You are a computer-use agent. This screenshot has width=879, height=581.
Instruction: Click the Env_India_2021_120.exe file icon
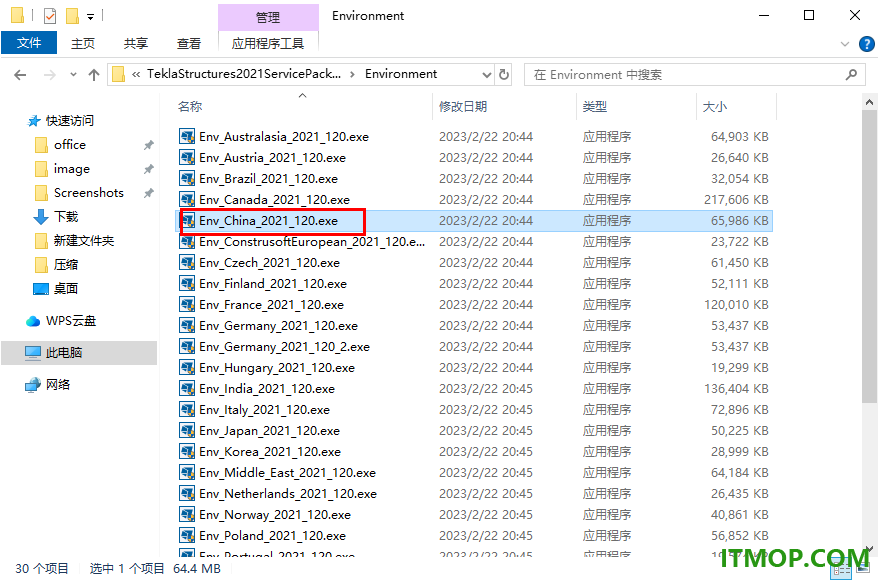187,389
